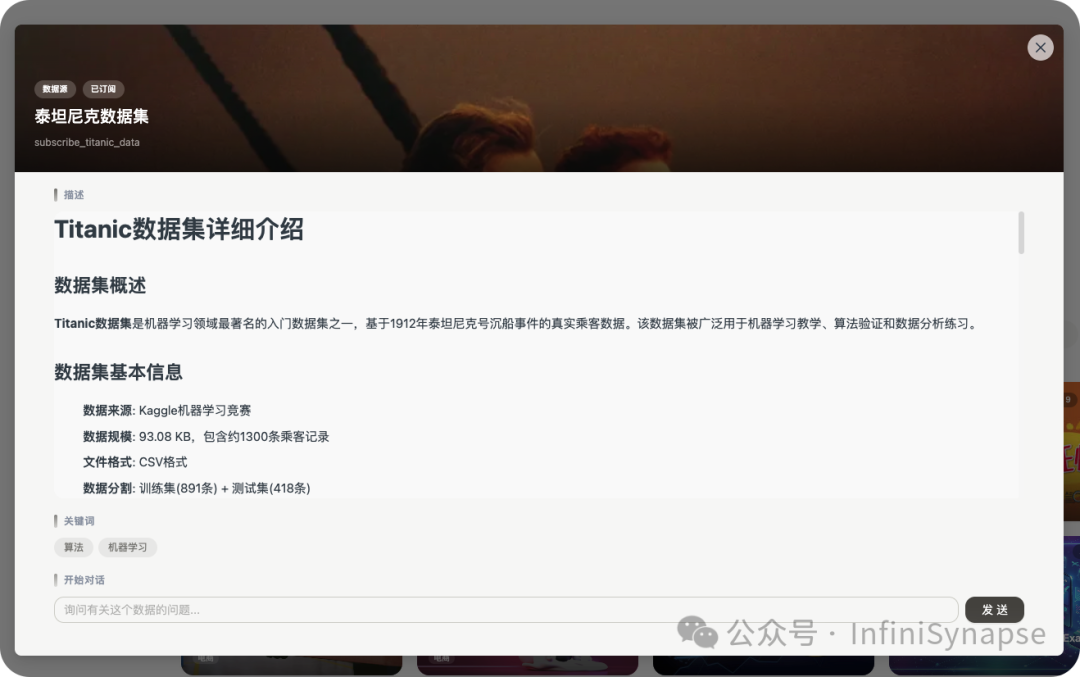Click the 数据集概述 heading

click(x=101, y=285)
